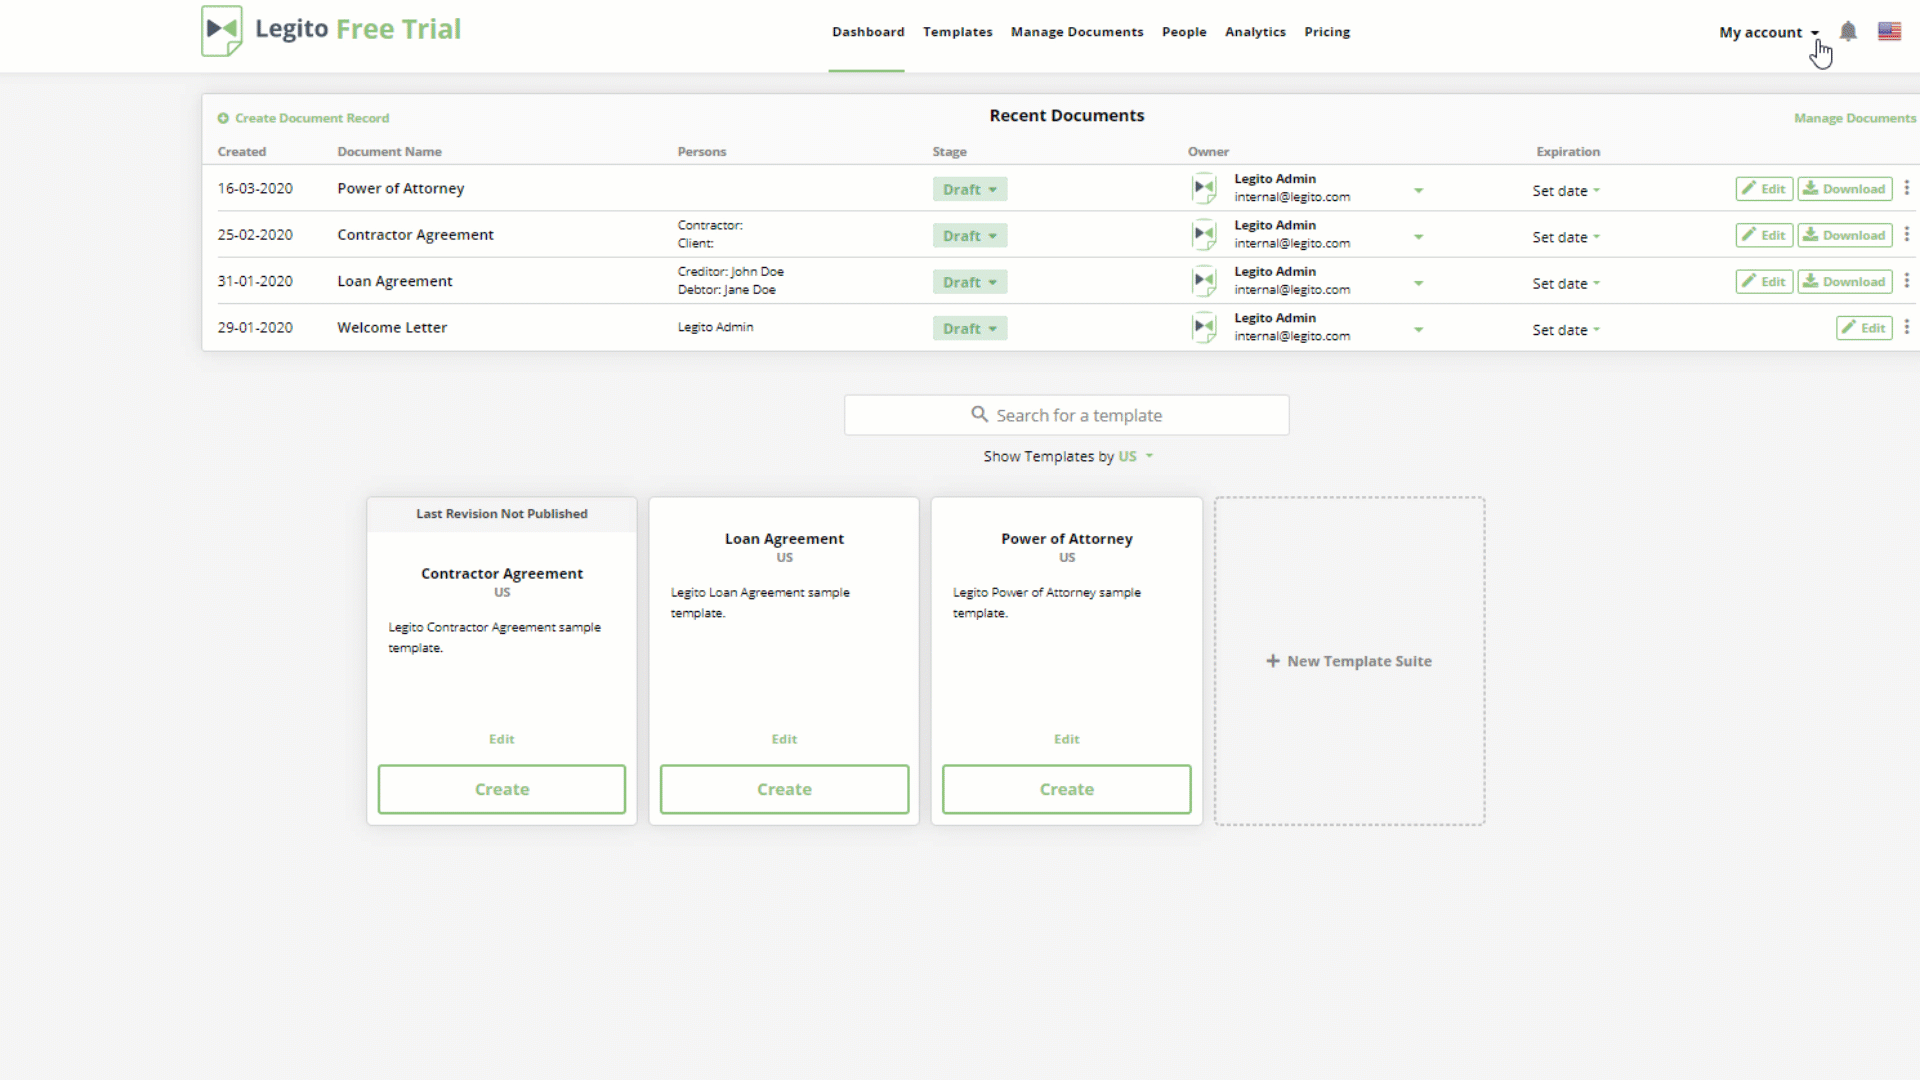Click the search magnifier icon

pyautogui.click(x=979, y=414)
